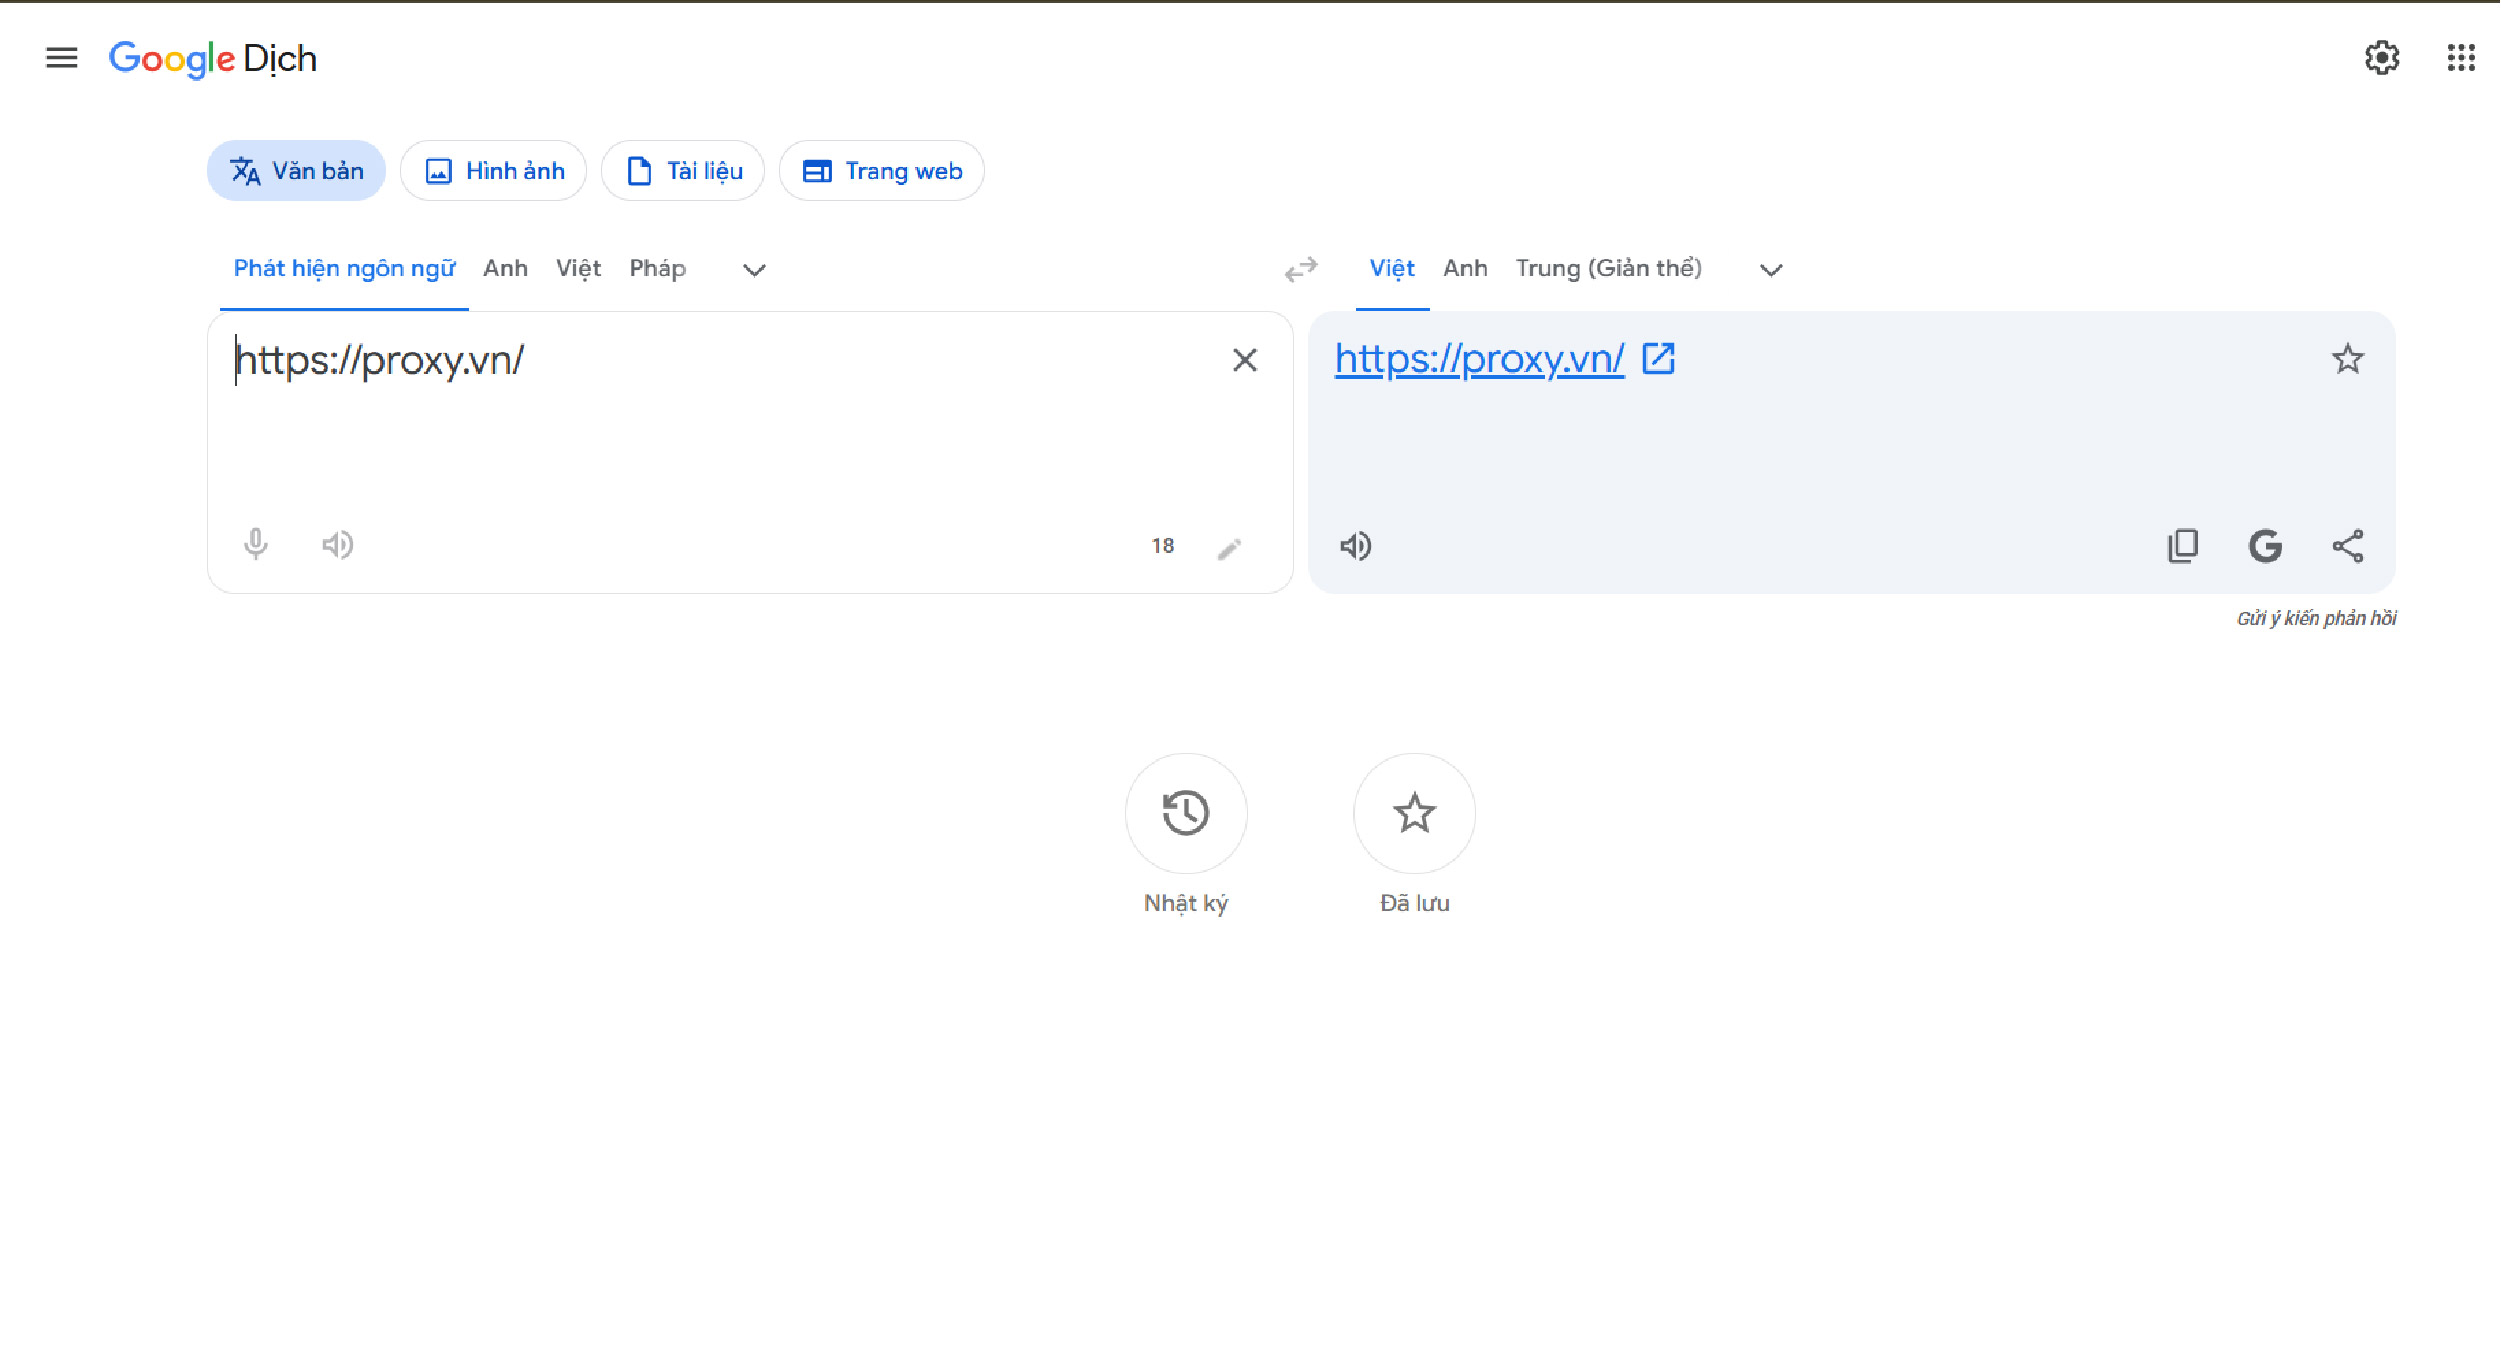Share the translation
Viewport: 2501px width, 1367px height.
pyautogui.click(x=2348, y=546)
